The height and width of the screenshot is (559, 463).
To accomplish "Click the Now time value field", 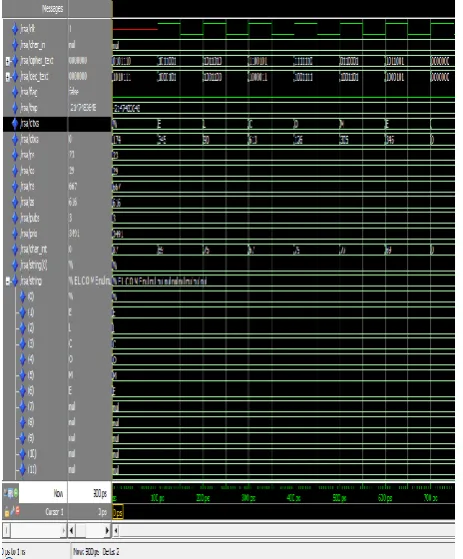I will (x=89, y=493).
